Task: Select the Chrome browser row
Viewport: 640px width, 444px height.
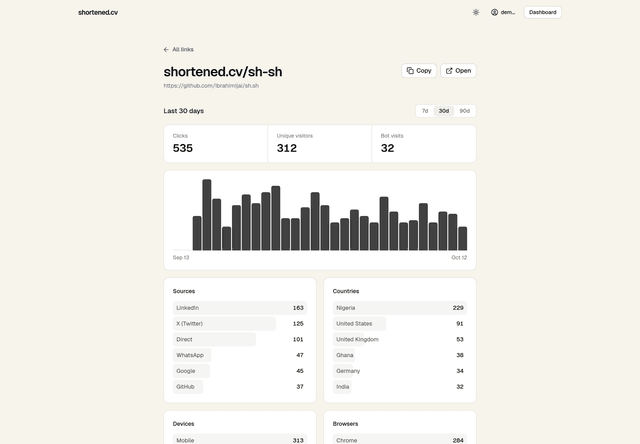Action: click(400, 439)
